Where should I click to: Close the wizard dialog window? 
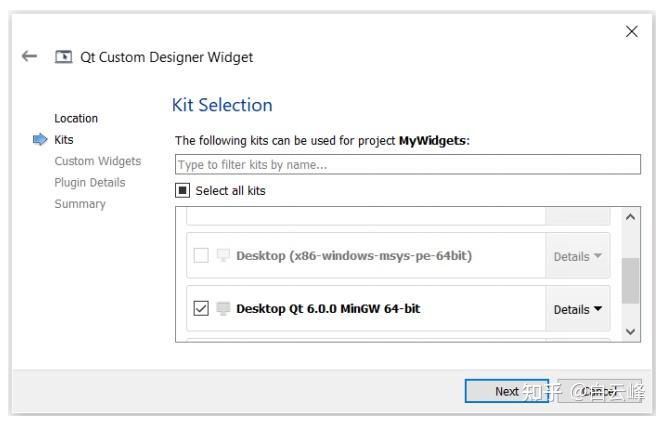click(x=631, y=32)
